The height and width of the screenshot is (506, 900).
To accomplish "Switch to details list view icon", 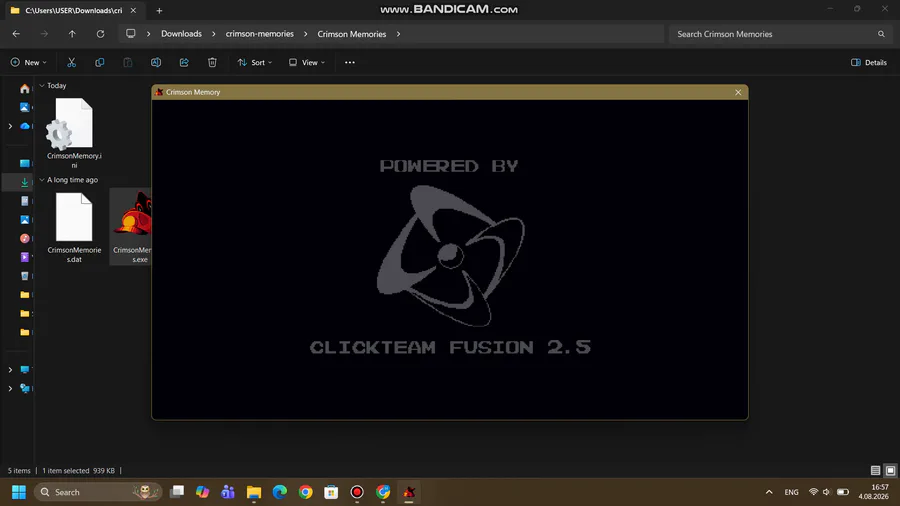I will tap(875, 470).
